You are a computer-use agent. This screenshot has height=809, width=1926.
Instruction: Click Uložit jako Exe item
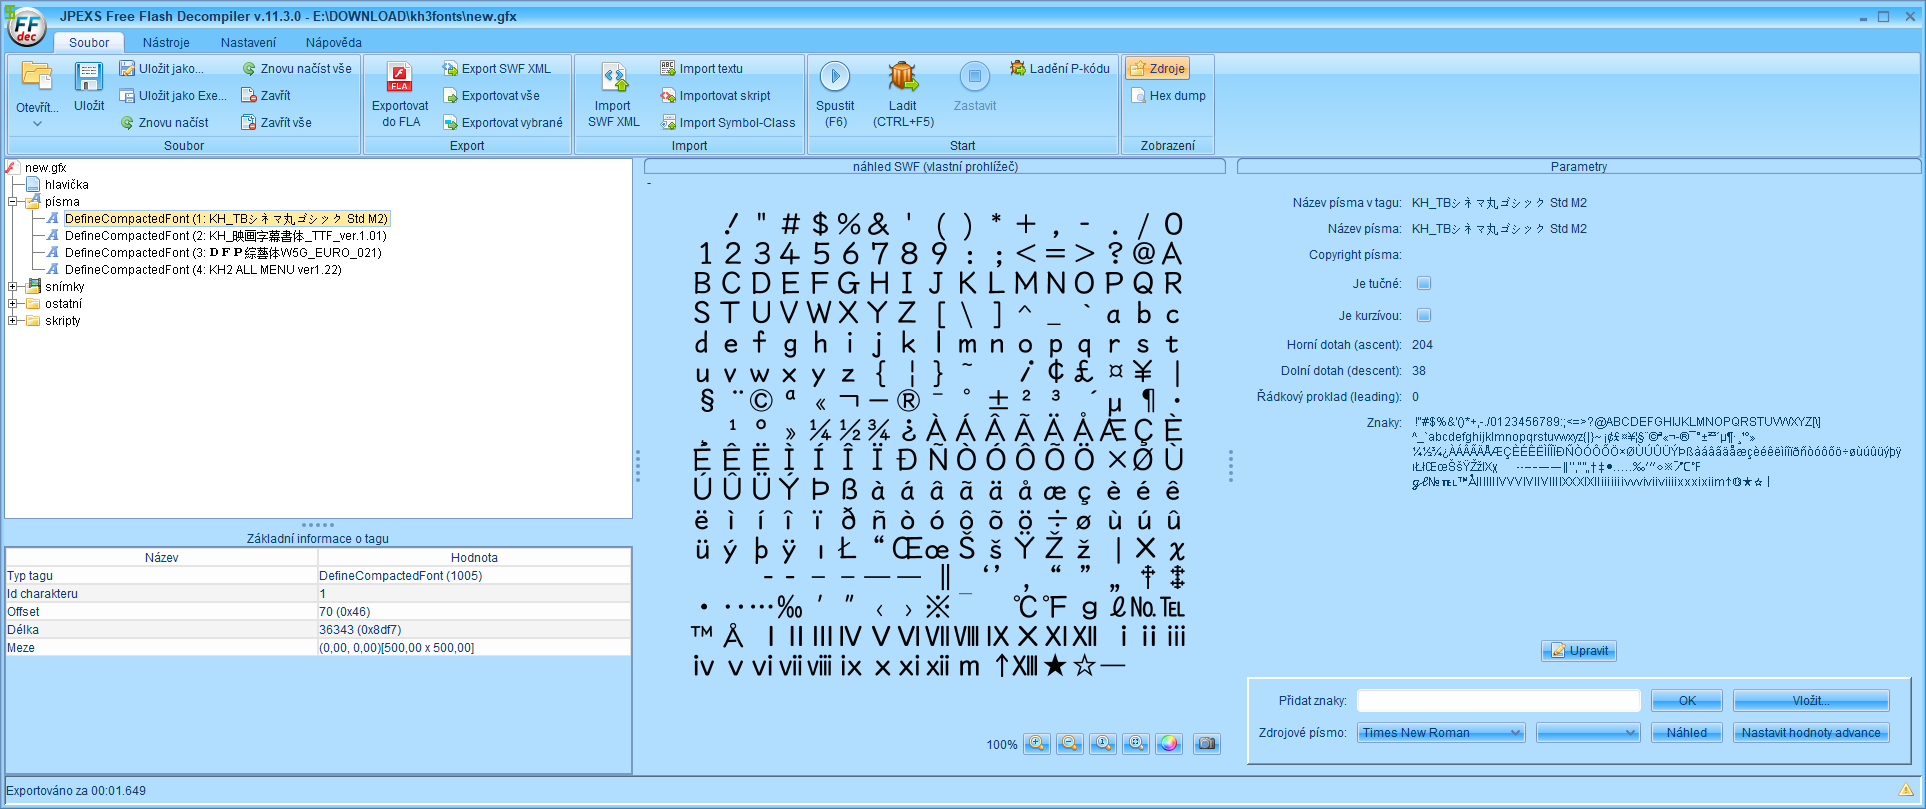[x=173, y=96]
